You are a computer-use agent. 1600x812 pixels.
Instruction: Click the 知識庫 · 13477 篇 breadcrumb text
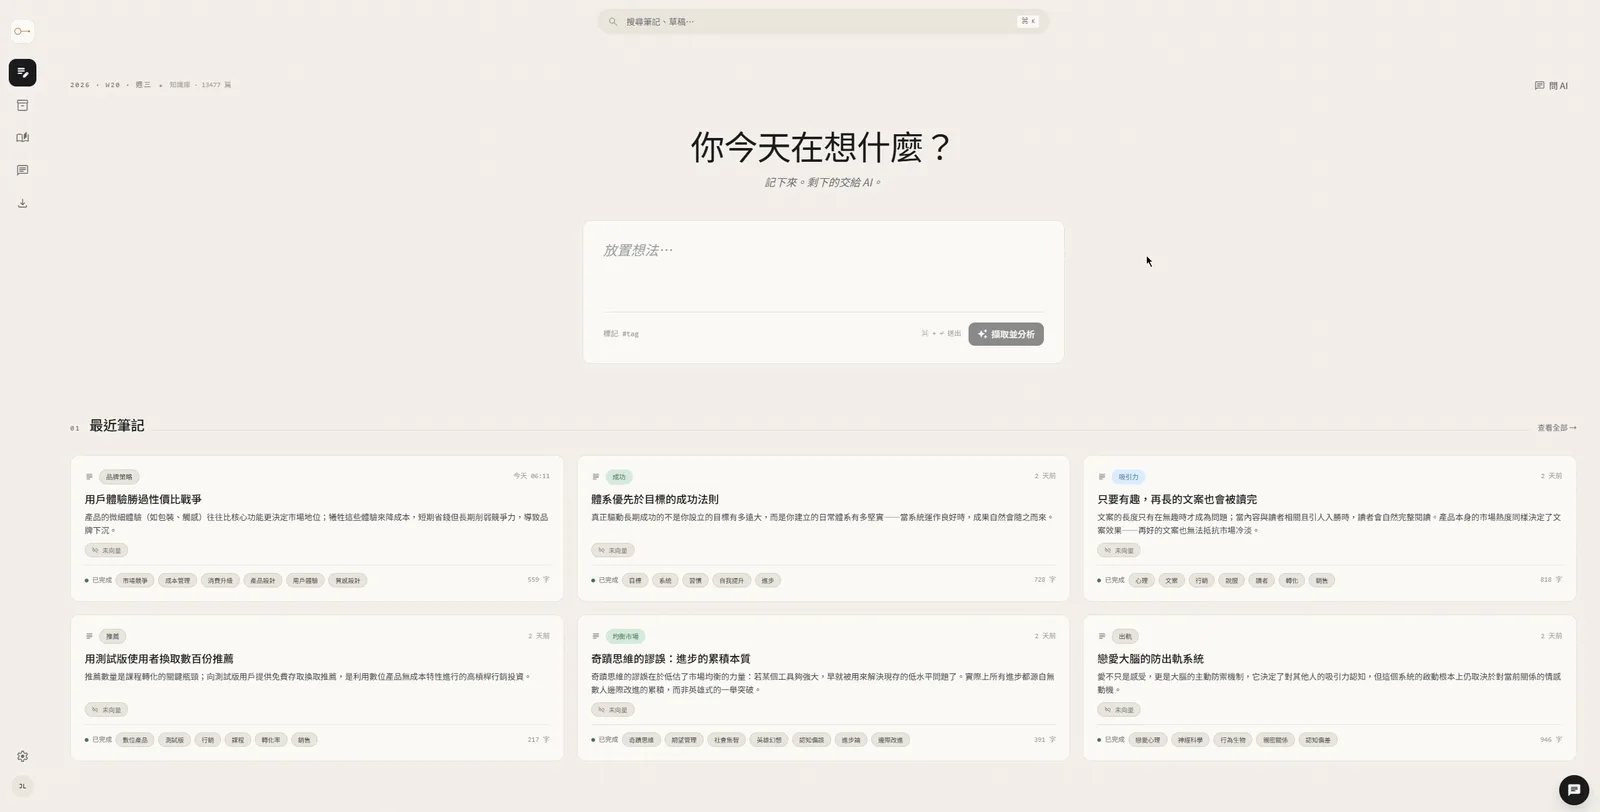click(x=200, y=85)
